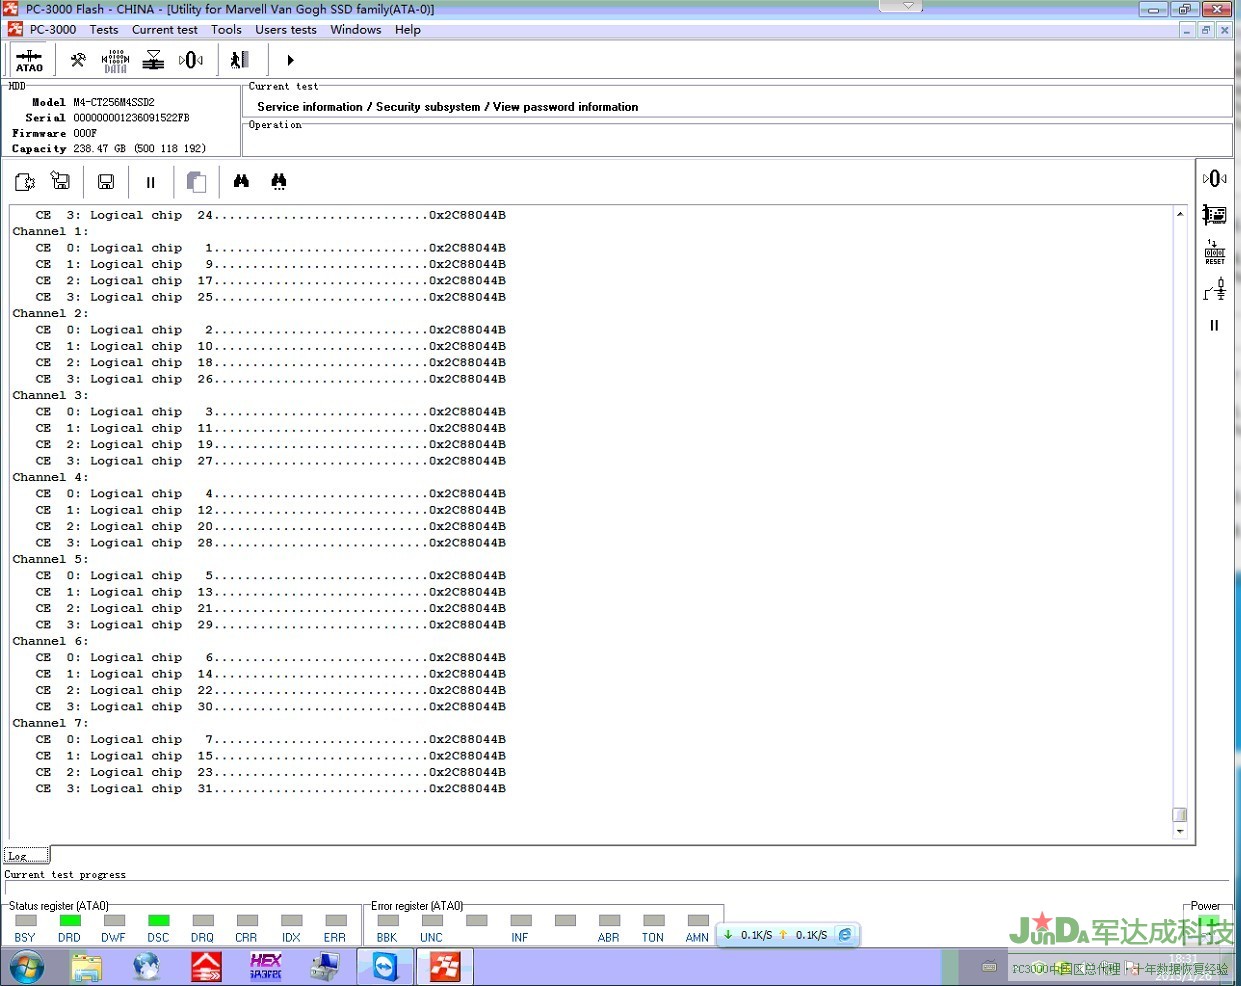Click the running figure exit icon
Screen dimensions: 1241x986
pyautogui.click(x=239, y=60)
